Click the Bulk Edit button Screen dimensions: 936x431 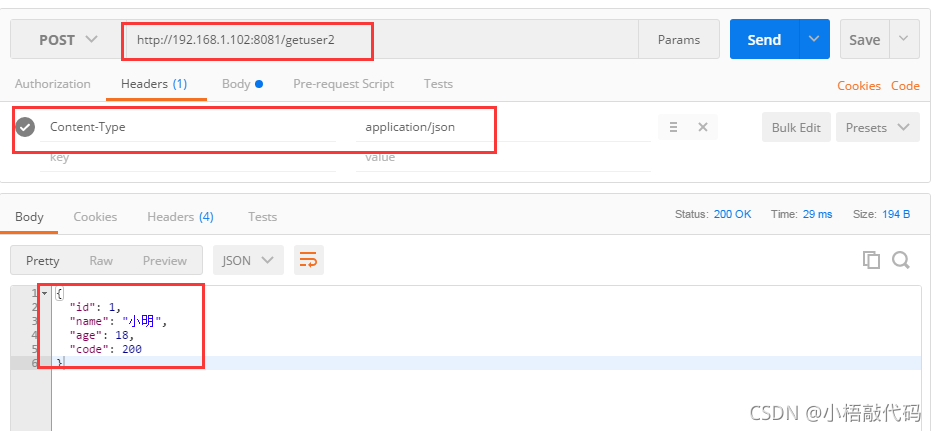click(796, 127)
